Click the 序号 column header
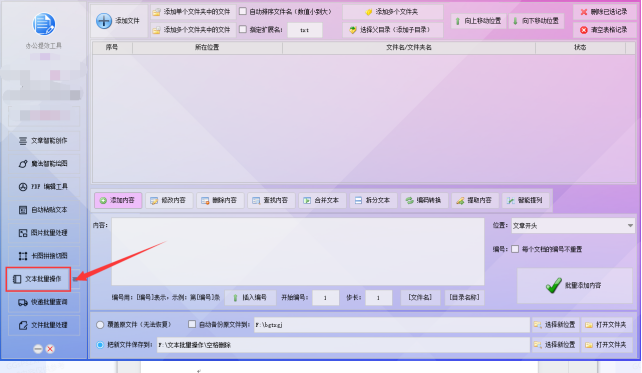Screen dimensions: 642x373 (x=112, y=47)
